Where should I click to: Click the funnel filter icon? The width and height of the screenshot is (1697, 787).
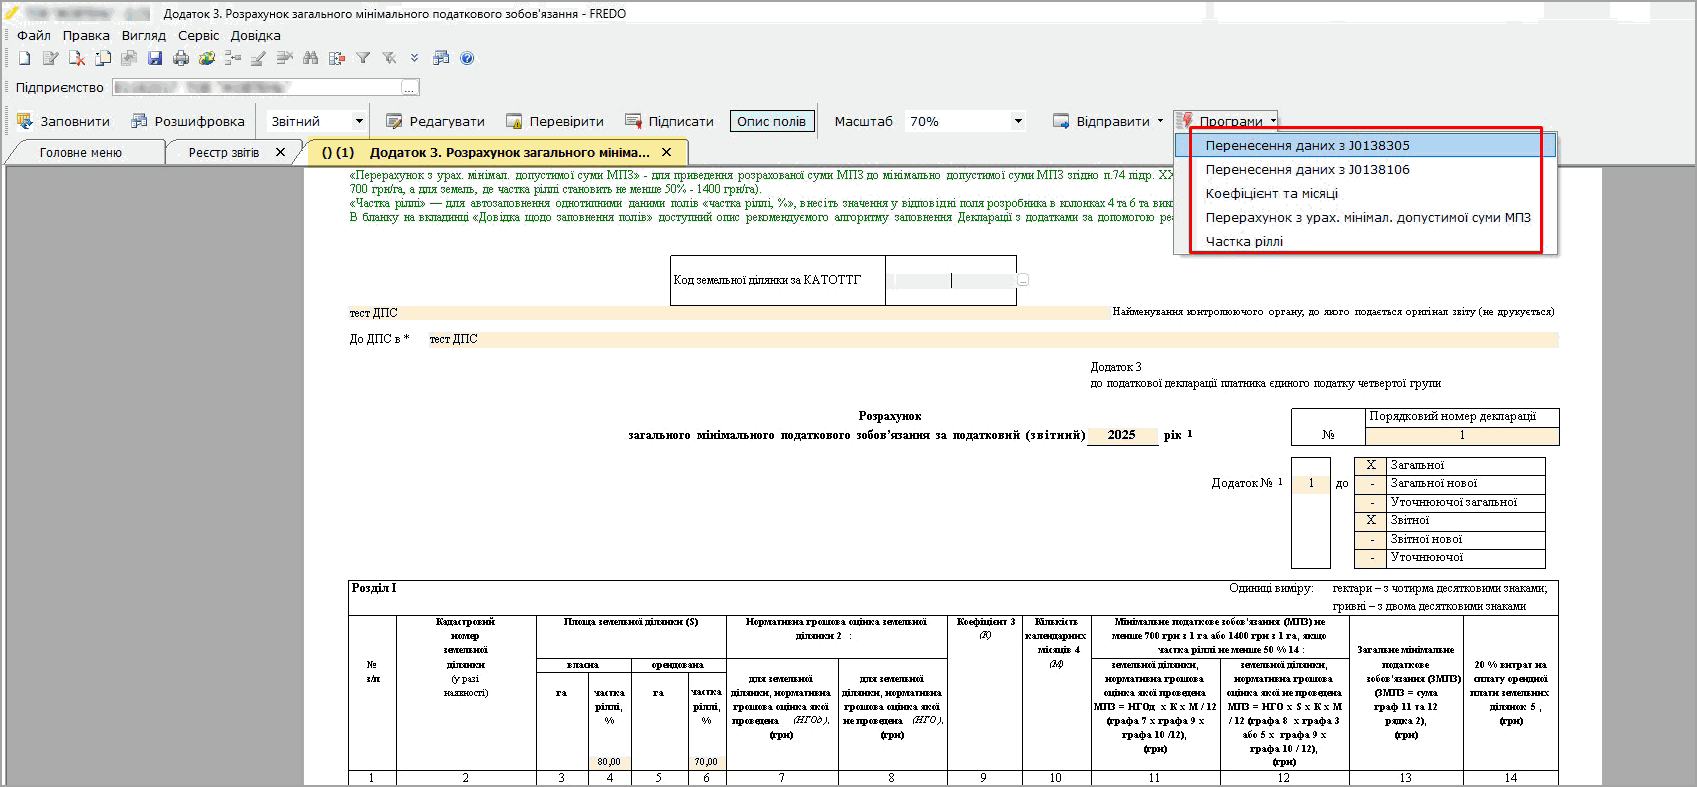coord(363,59)
